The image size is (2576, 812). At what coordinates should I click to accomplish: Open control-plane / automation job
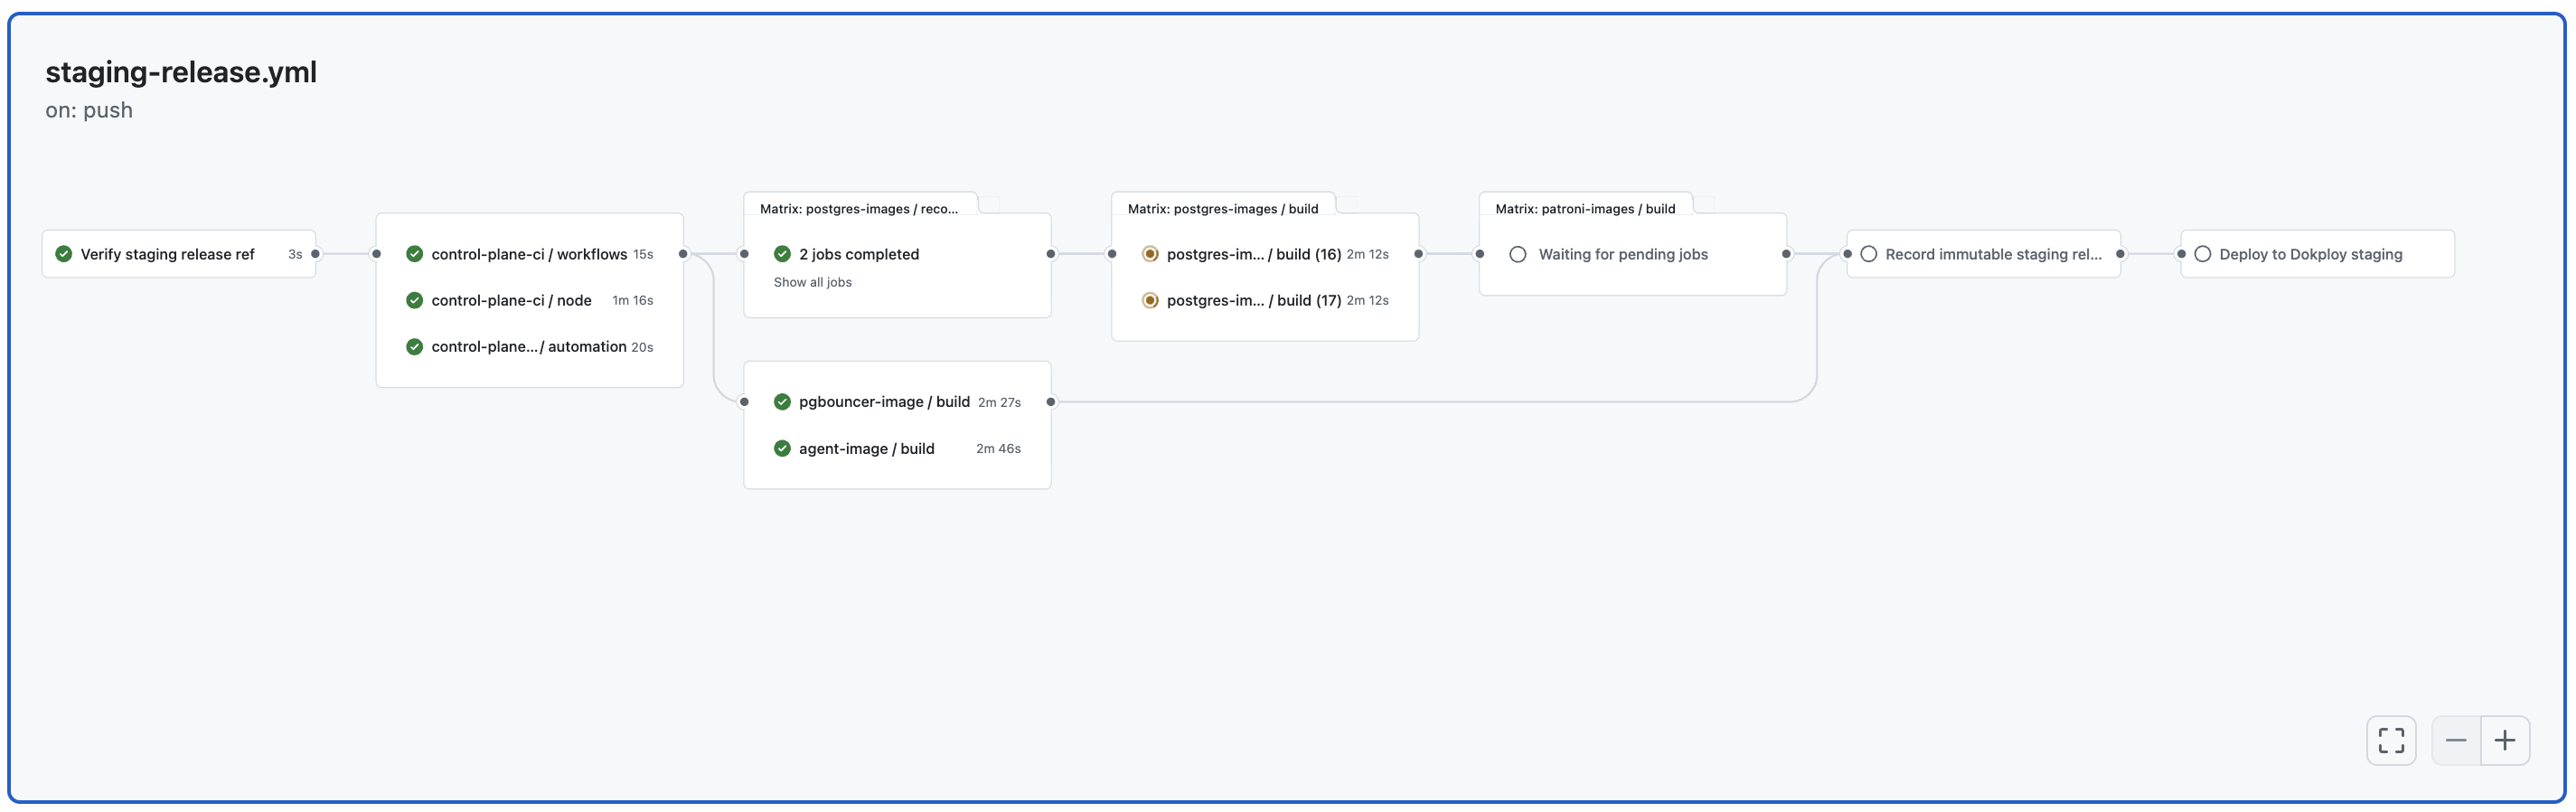(x=530, y=347)
